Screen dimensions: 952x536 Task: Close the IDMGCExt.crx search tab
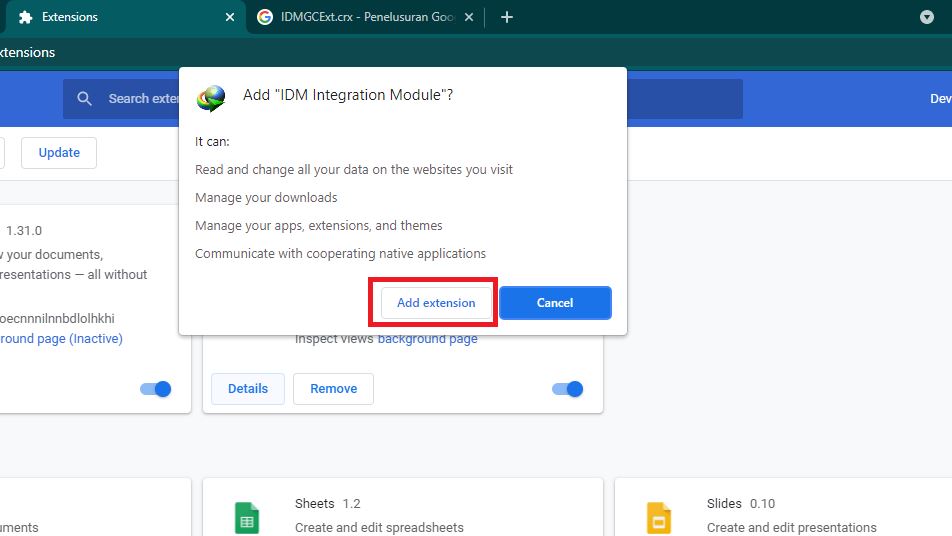469,17
